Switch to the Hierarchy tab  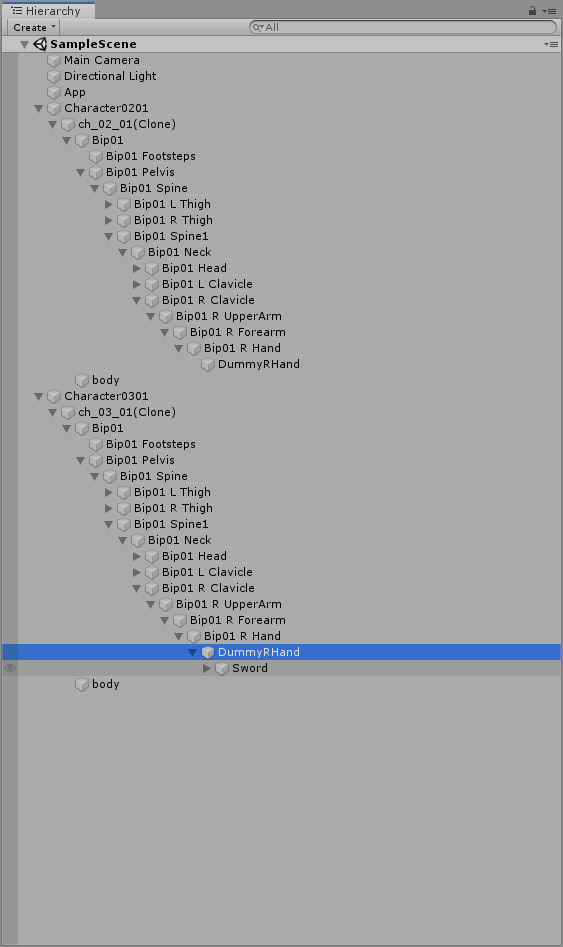point(48,11)
